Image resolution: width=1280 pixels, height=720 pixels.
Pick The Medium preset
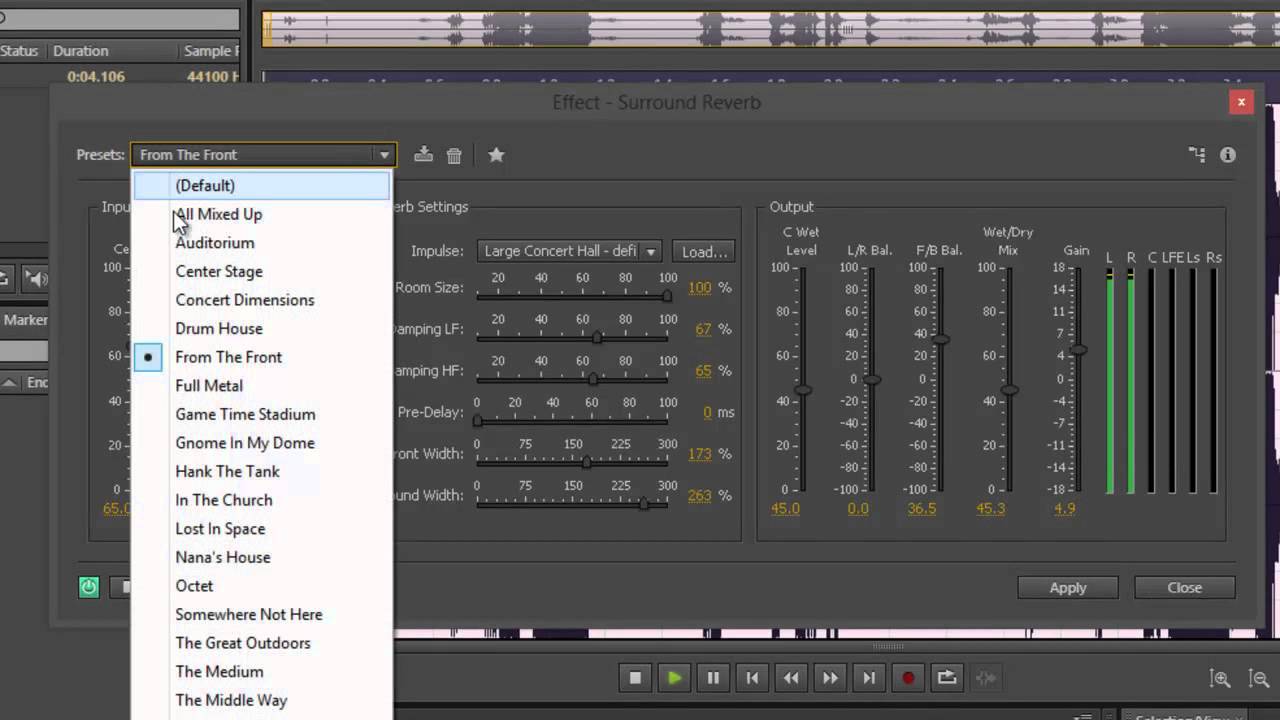(262, 672)
